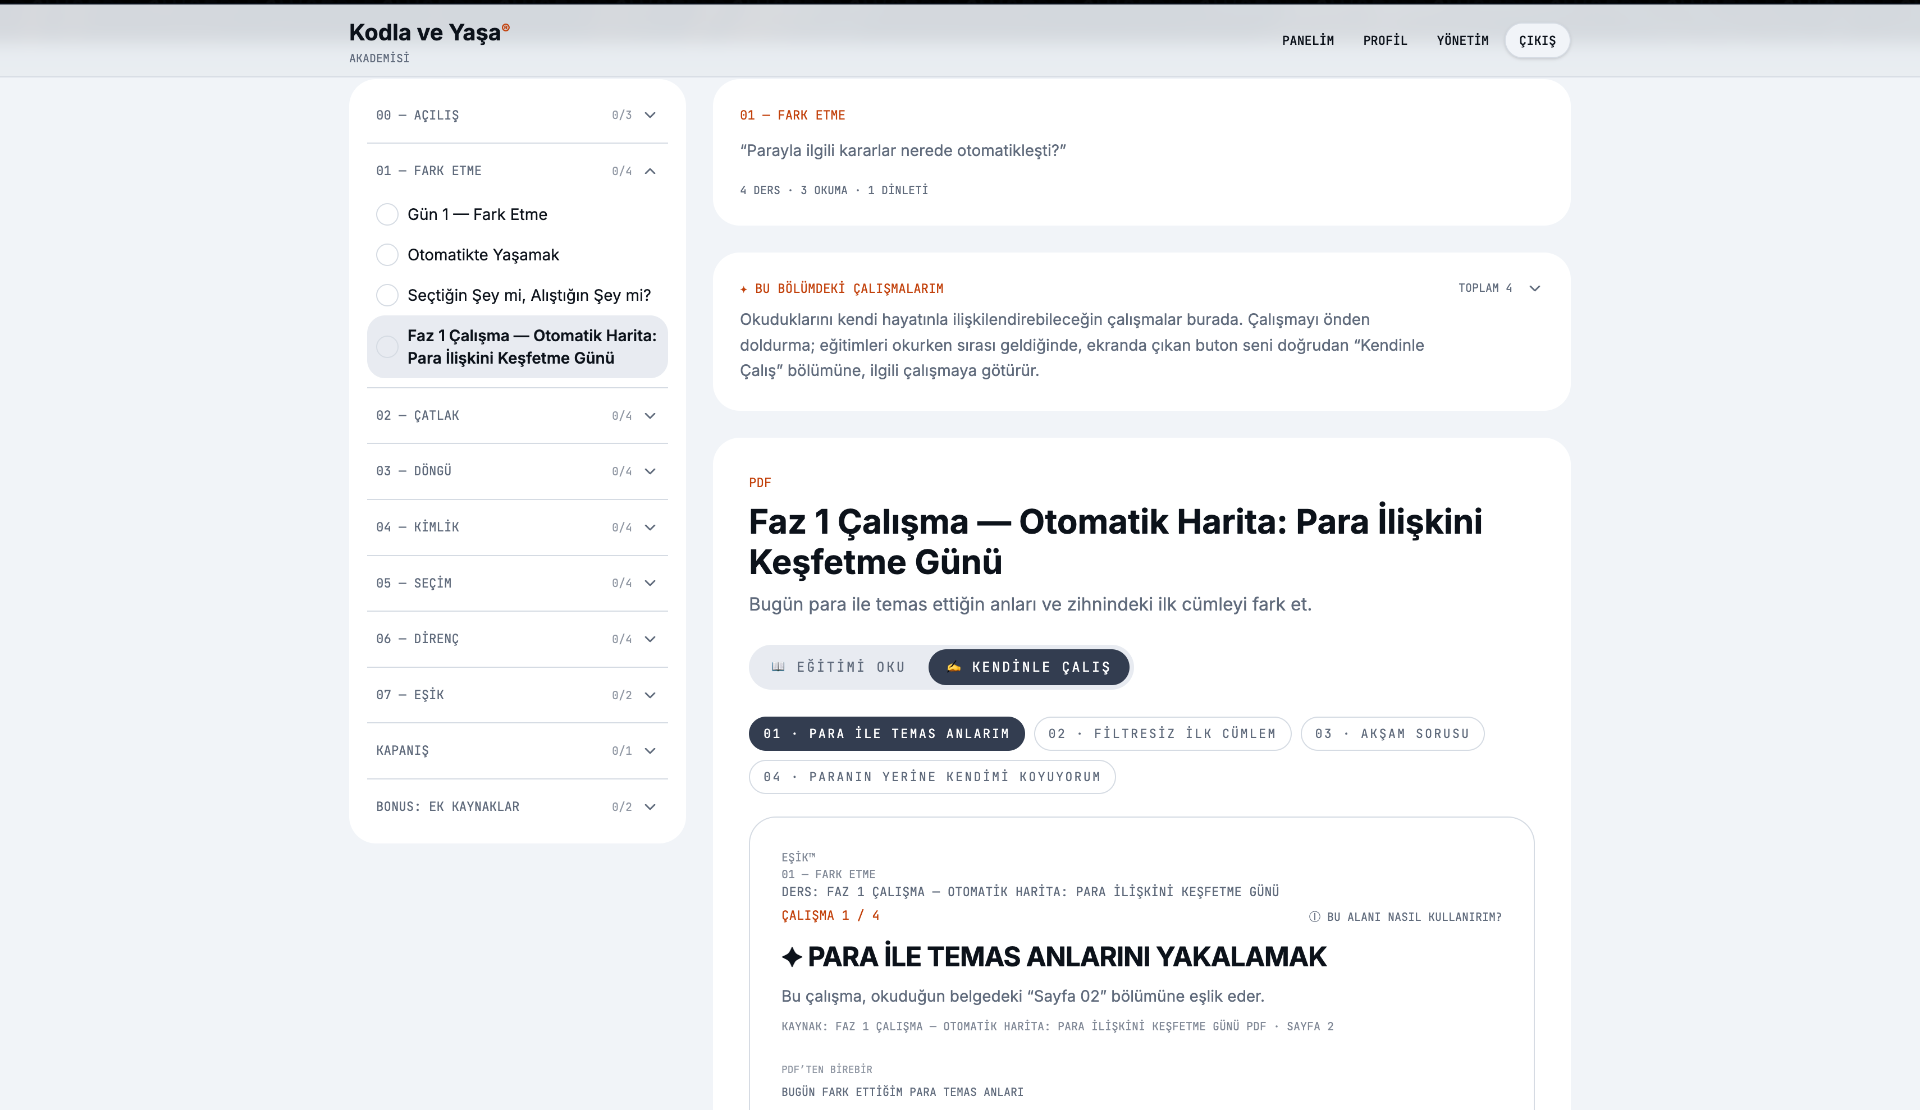The height and width of the screenshot is (1110, 1920).
Task: Toggle completion circle for Otomatikte Yaşamak
Action: [x=387, y=255]
